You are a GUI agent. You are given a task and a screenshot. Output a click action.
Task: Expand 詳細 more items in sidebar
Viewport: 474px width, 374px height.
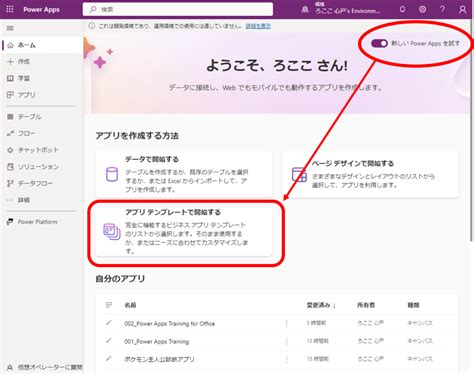click(x=42, y=200)
